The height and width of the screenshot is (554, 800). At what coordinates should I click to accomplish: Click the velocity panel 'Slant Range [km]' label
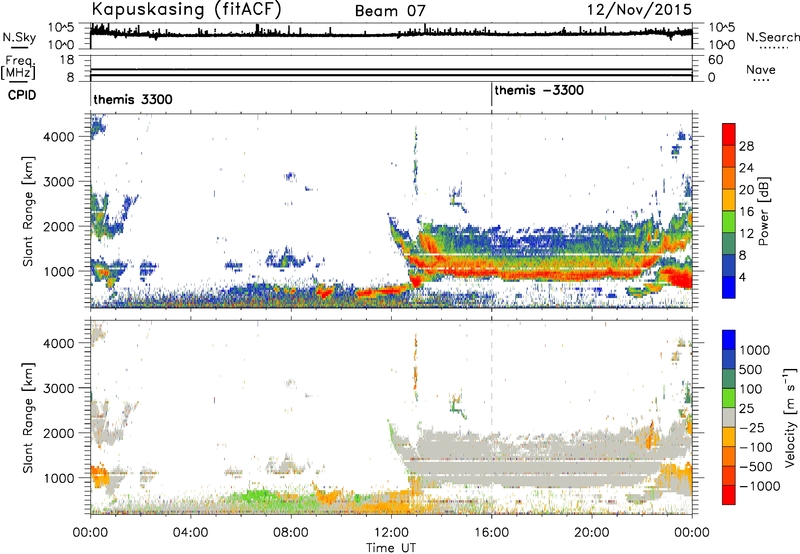click(x=28, y=418)
